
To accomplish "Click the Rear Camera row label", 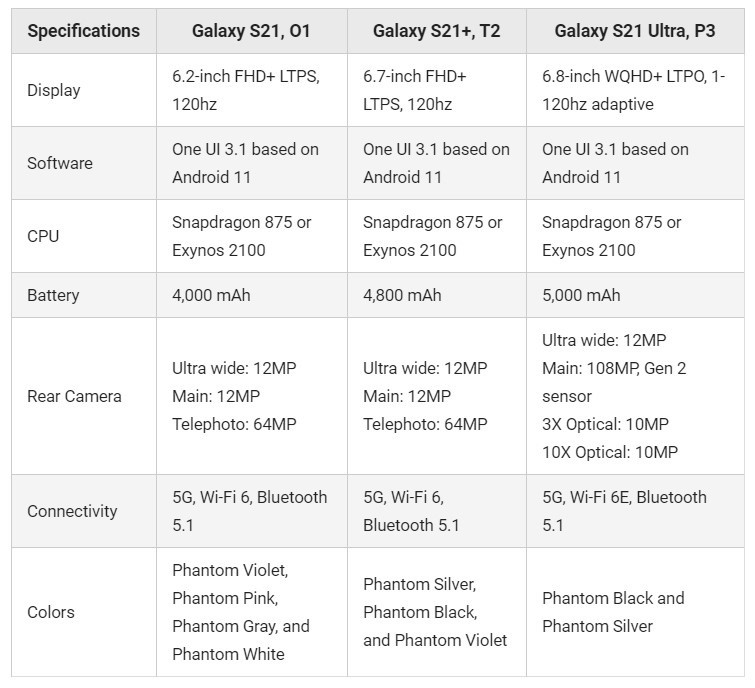I will click(x=74, y=396).
